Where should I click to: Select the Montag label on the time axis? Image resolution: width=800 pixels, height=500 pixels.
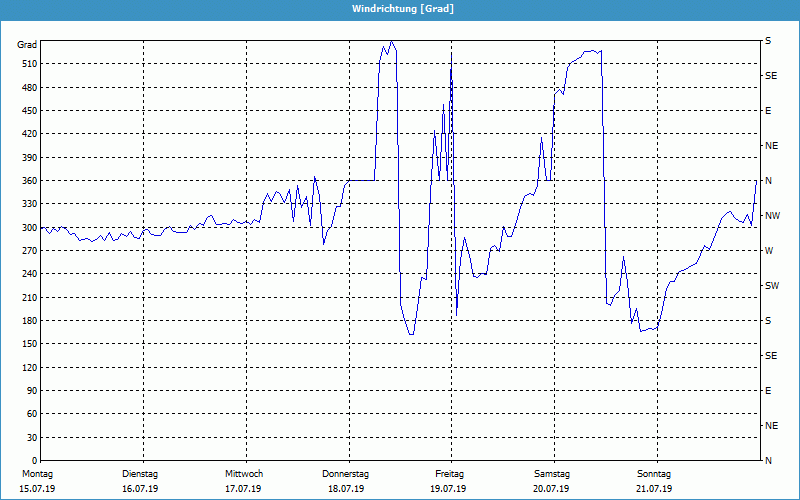37,474
